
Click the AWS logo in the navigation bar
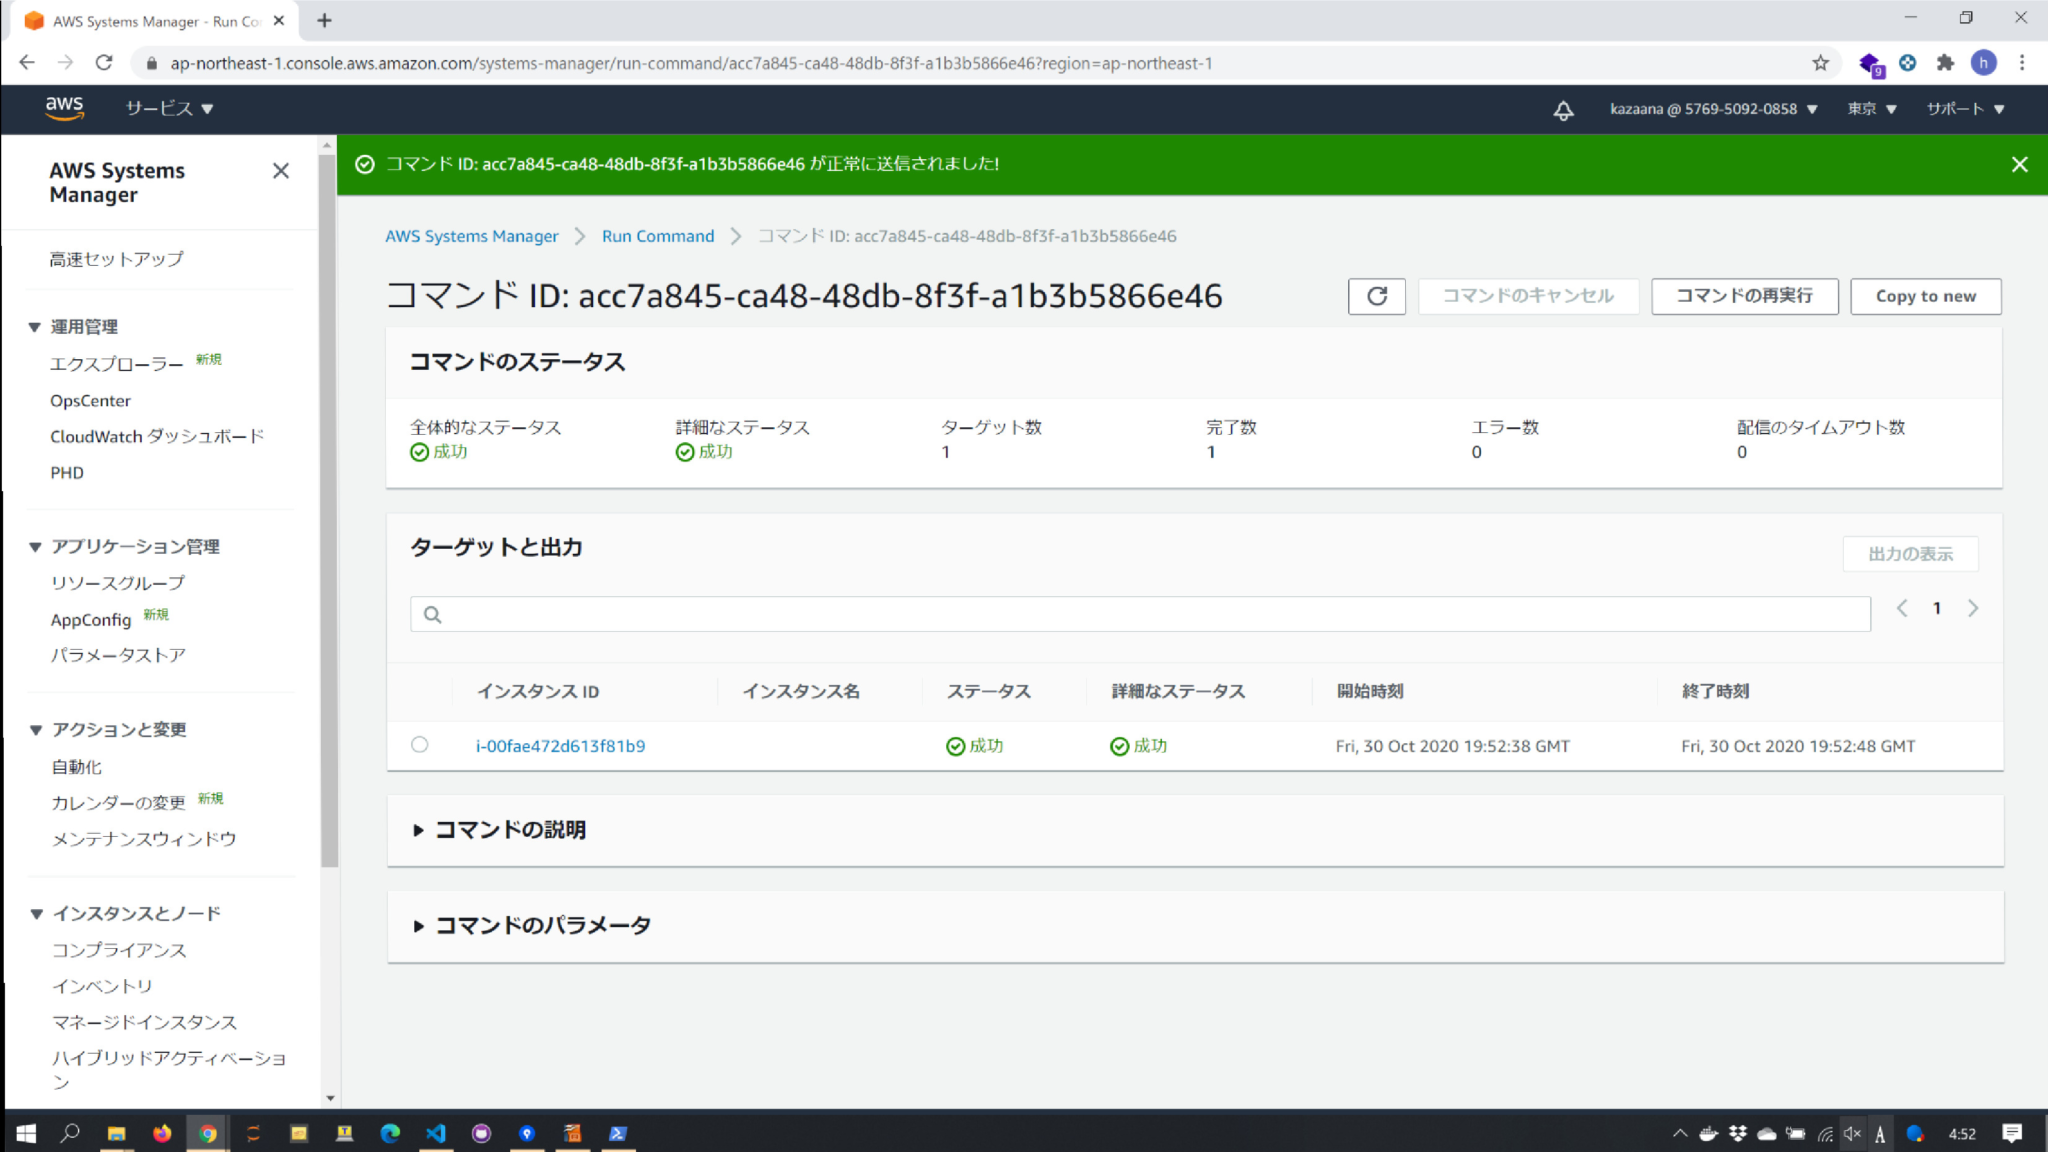(65, 108)
